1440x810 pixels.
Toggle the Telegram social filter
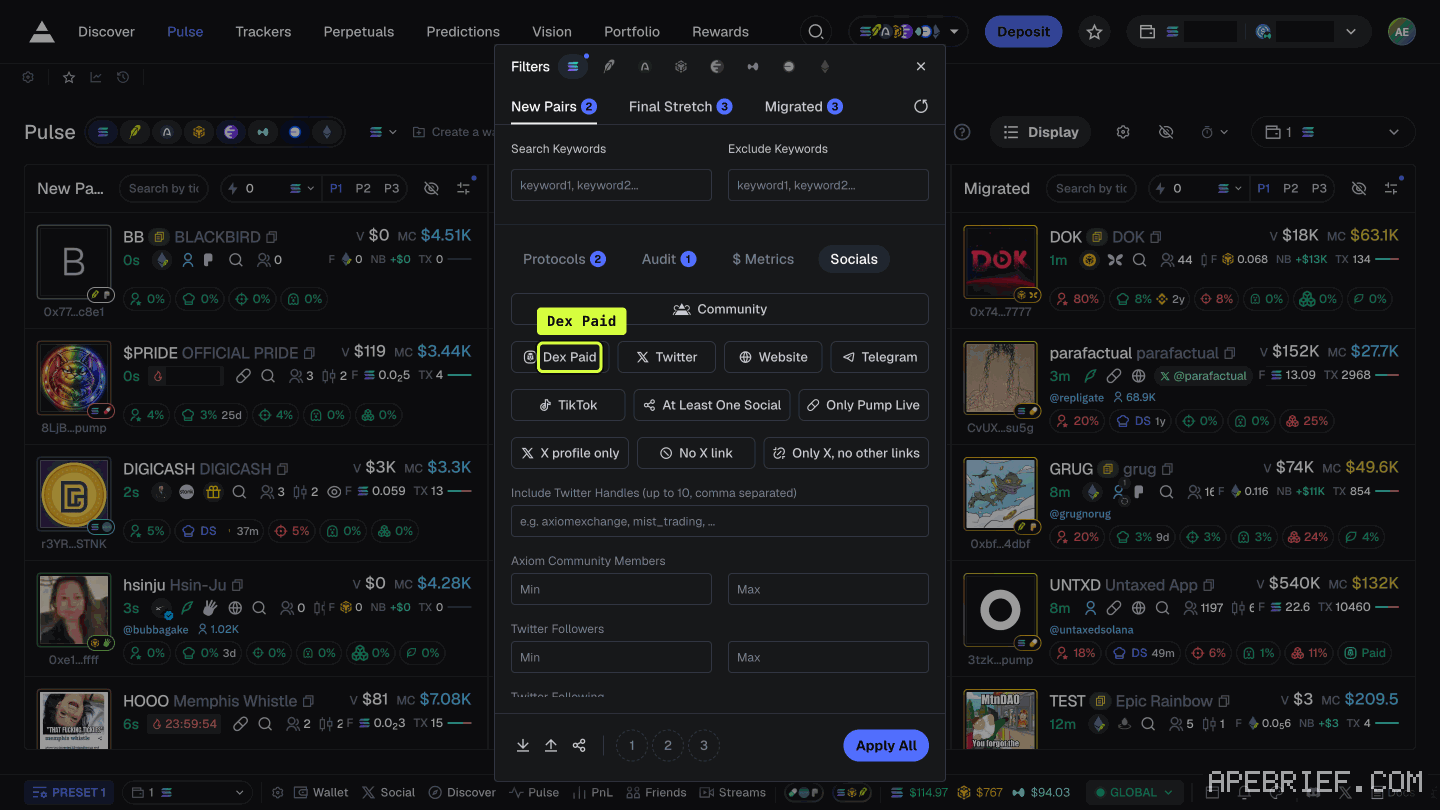point(880,357)
